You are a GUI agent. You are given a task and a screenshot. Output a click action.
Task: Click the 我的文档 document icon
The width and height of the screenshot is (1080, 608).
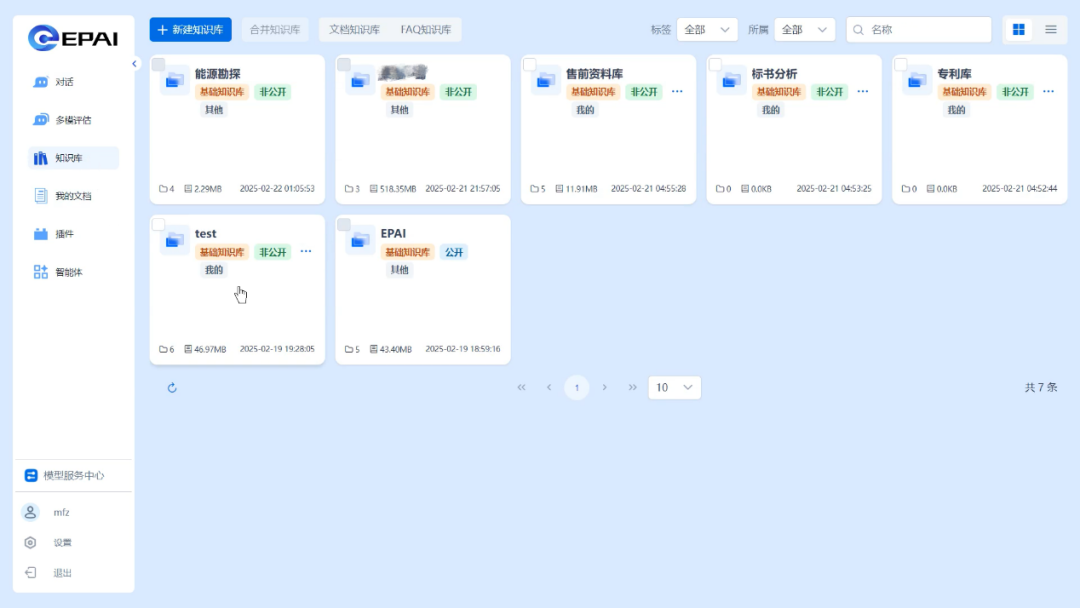(41, 196)
